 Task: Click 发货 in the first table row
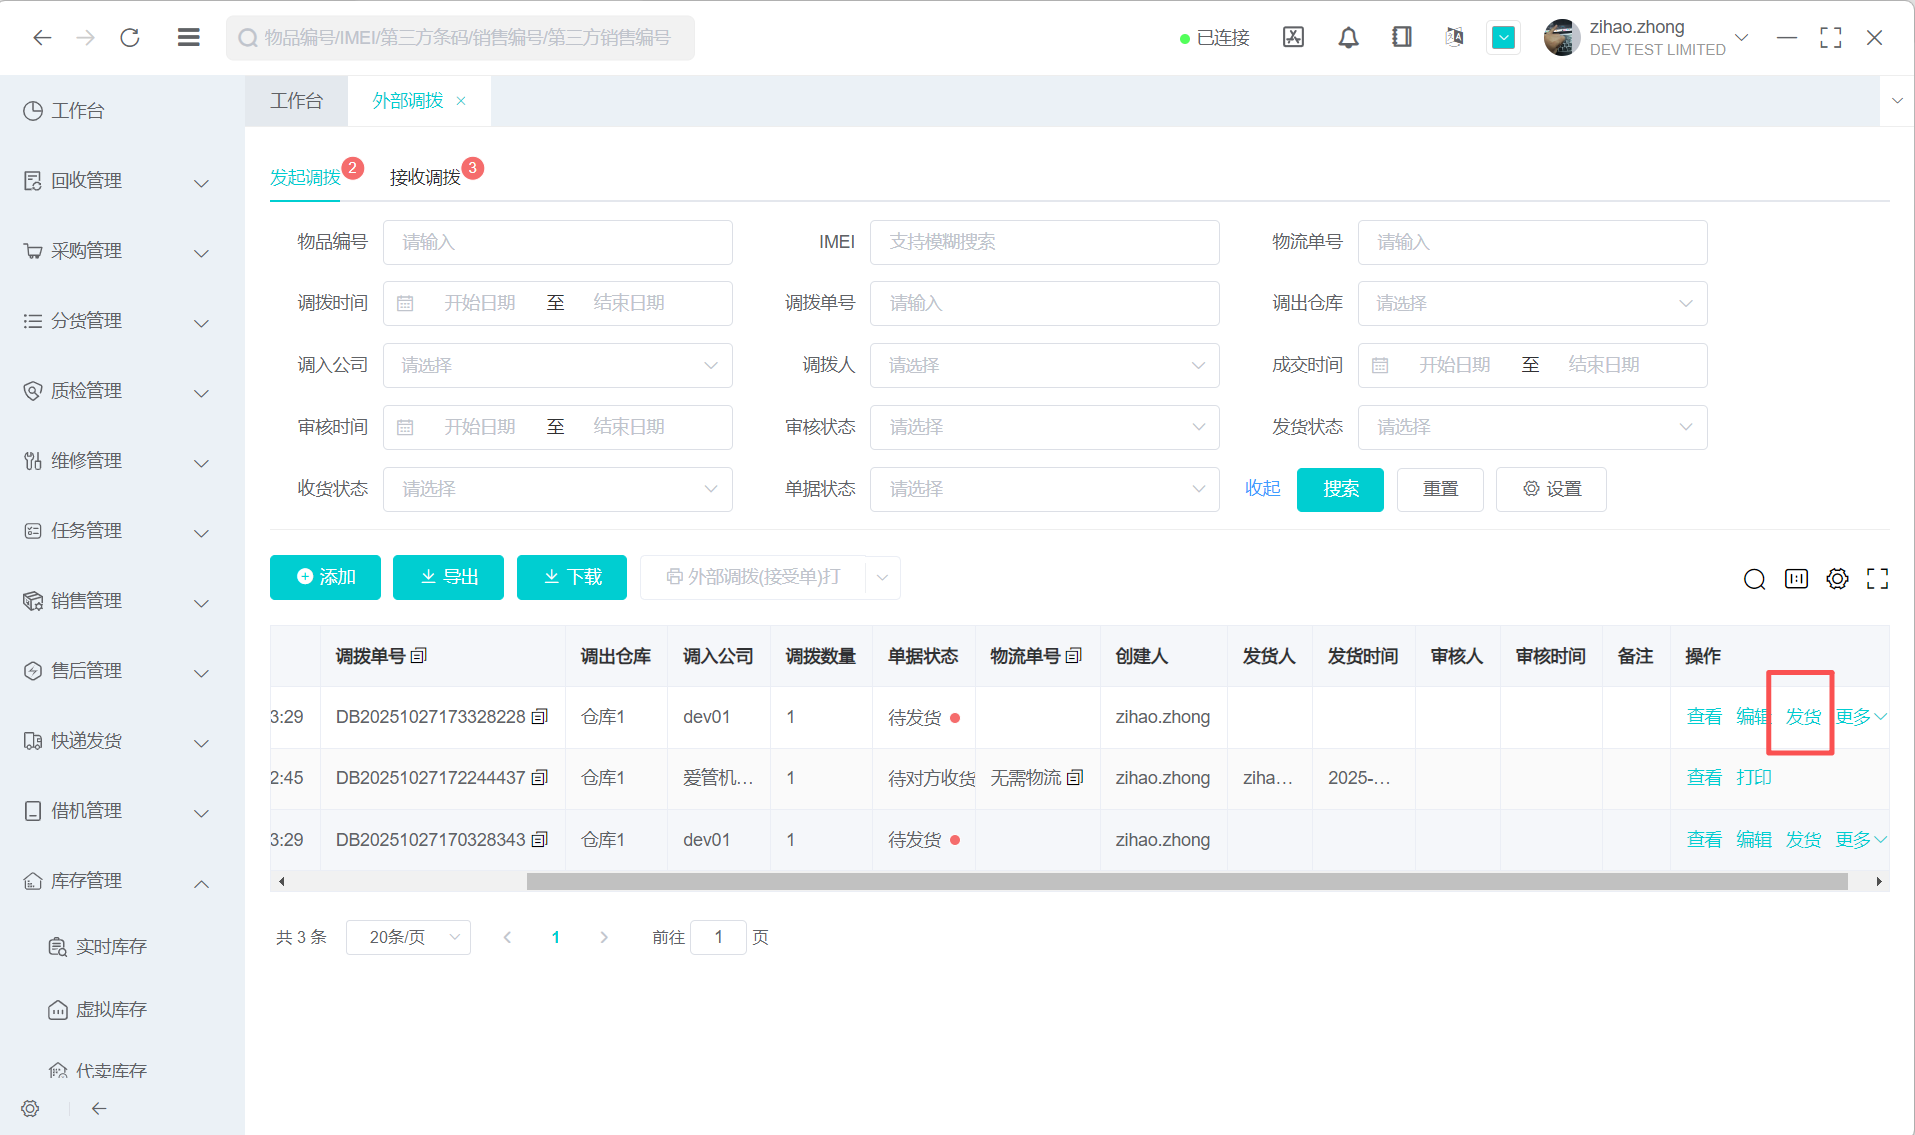pos(1803,717)
